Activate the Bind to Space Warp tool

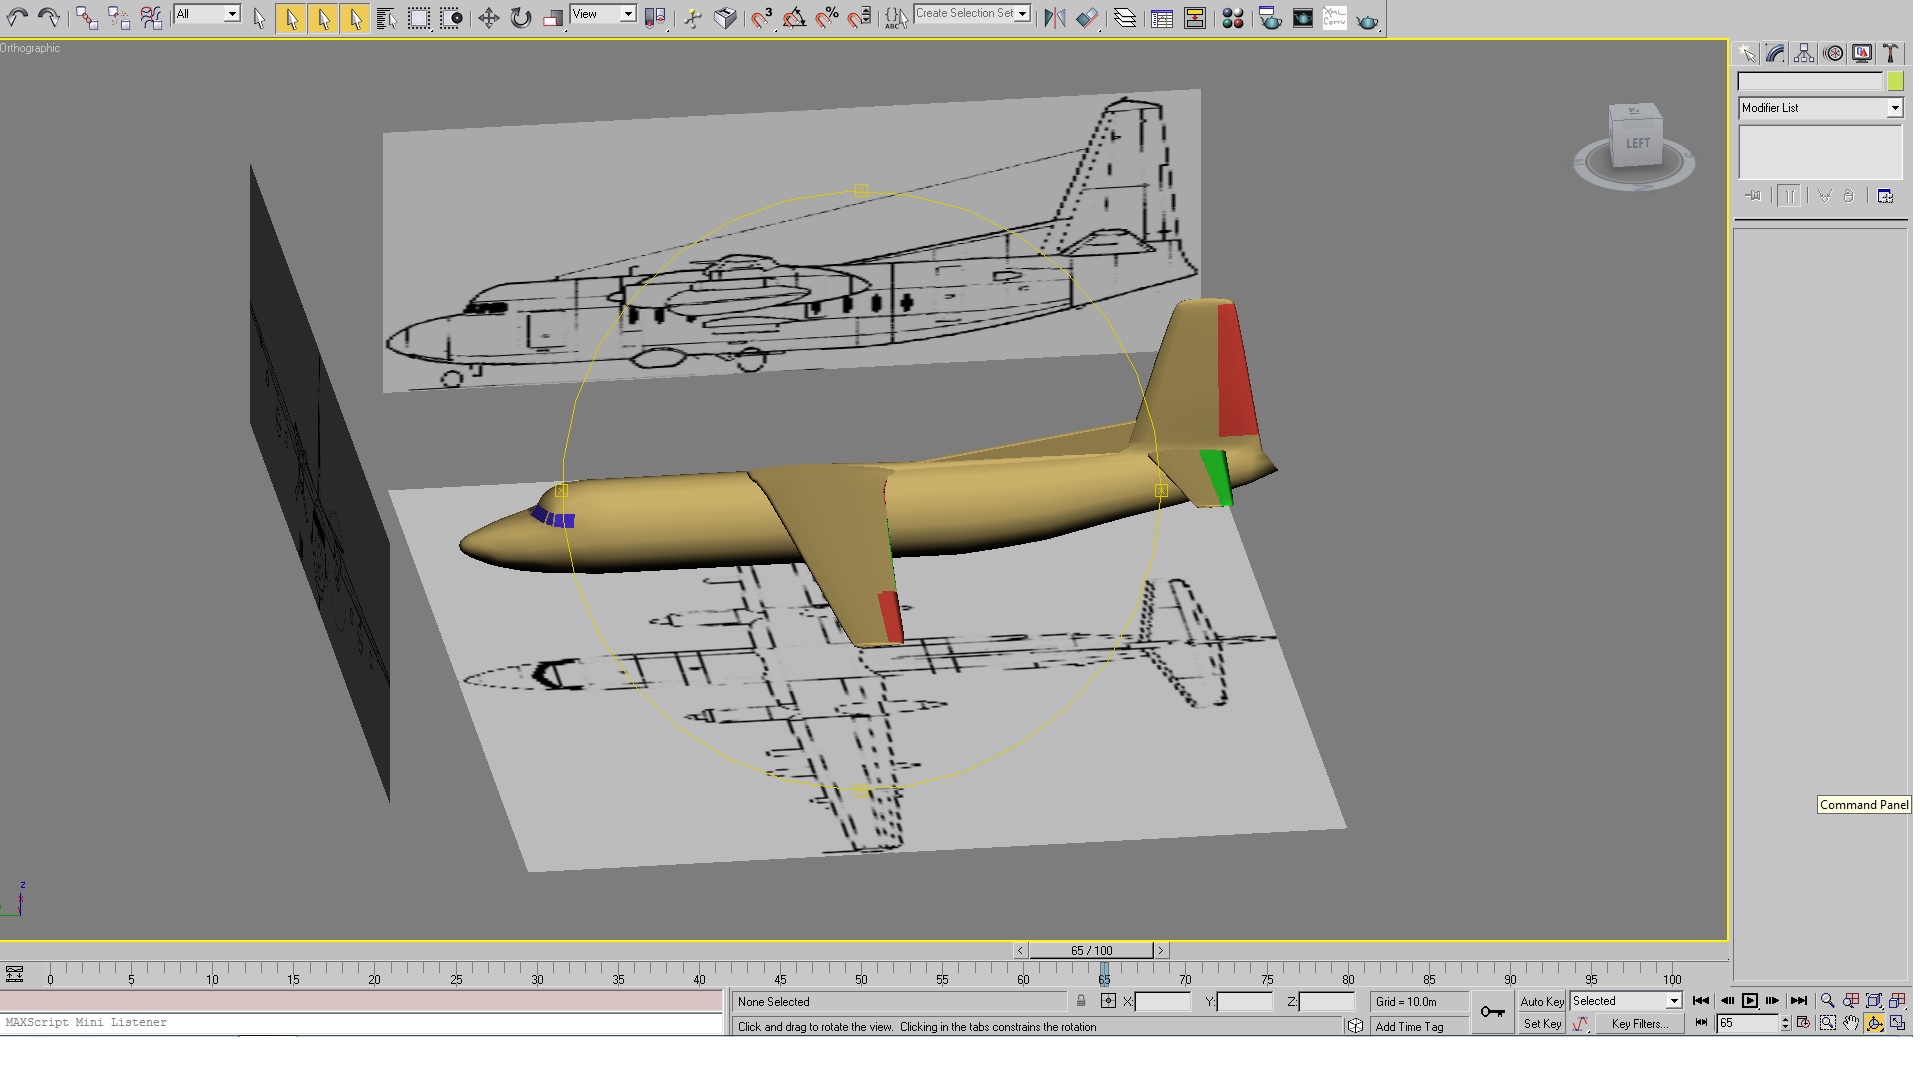pyautogui.click(x=151, y=17)
